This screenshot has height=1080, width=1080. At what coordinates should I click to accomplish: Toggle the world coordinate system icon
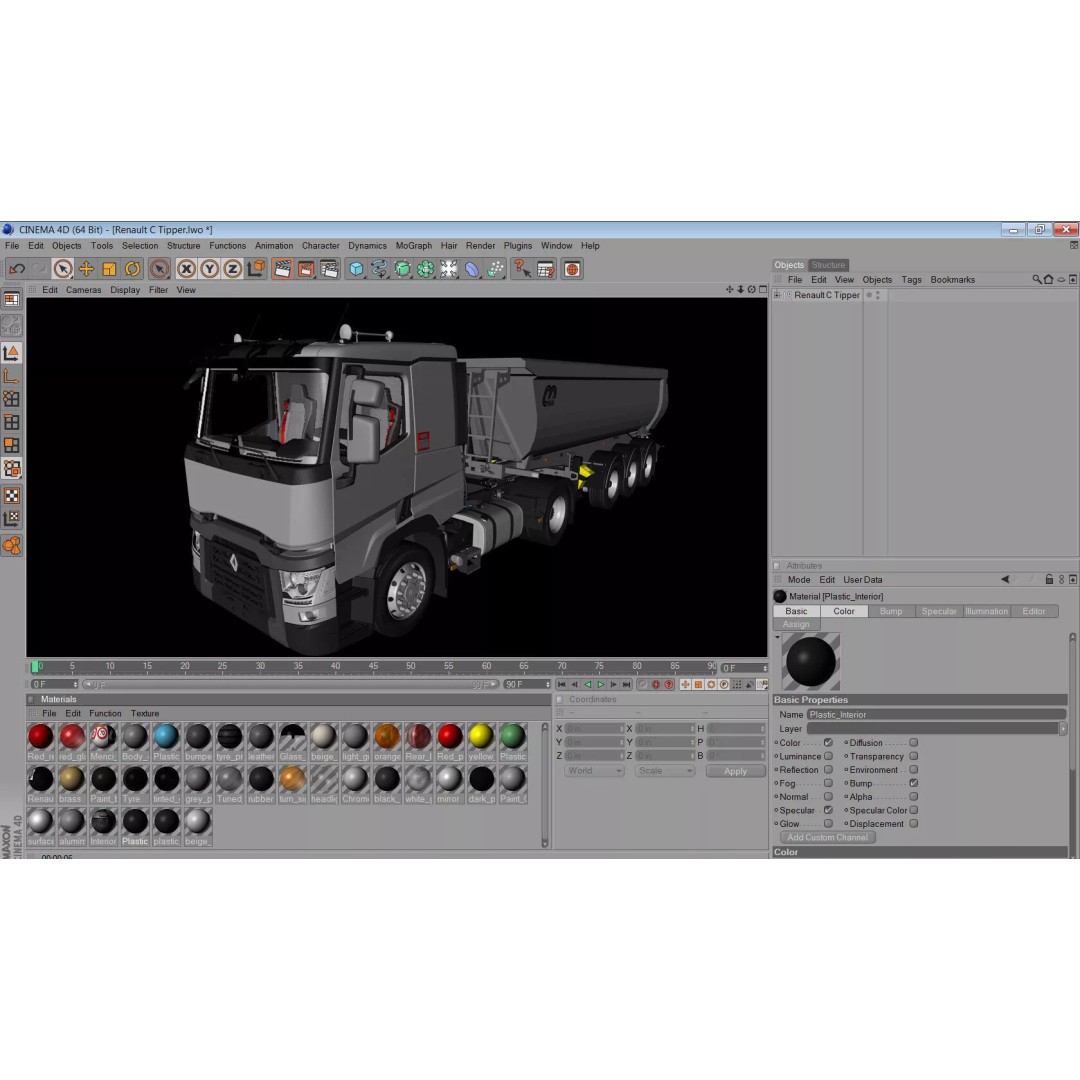point(256,269)
